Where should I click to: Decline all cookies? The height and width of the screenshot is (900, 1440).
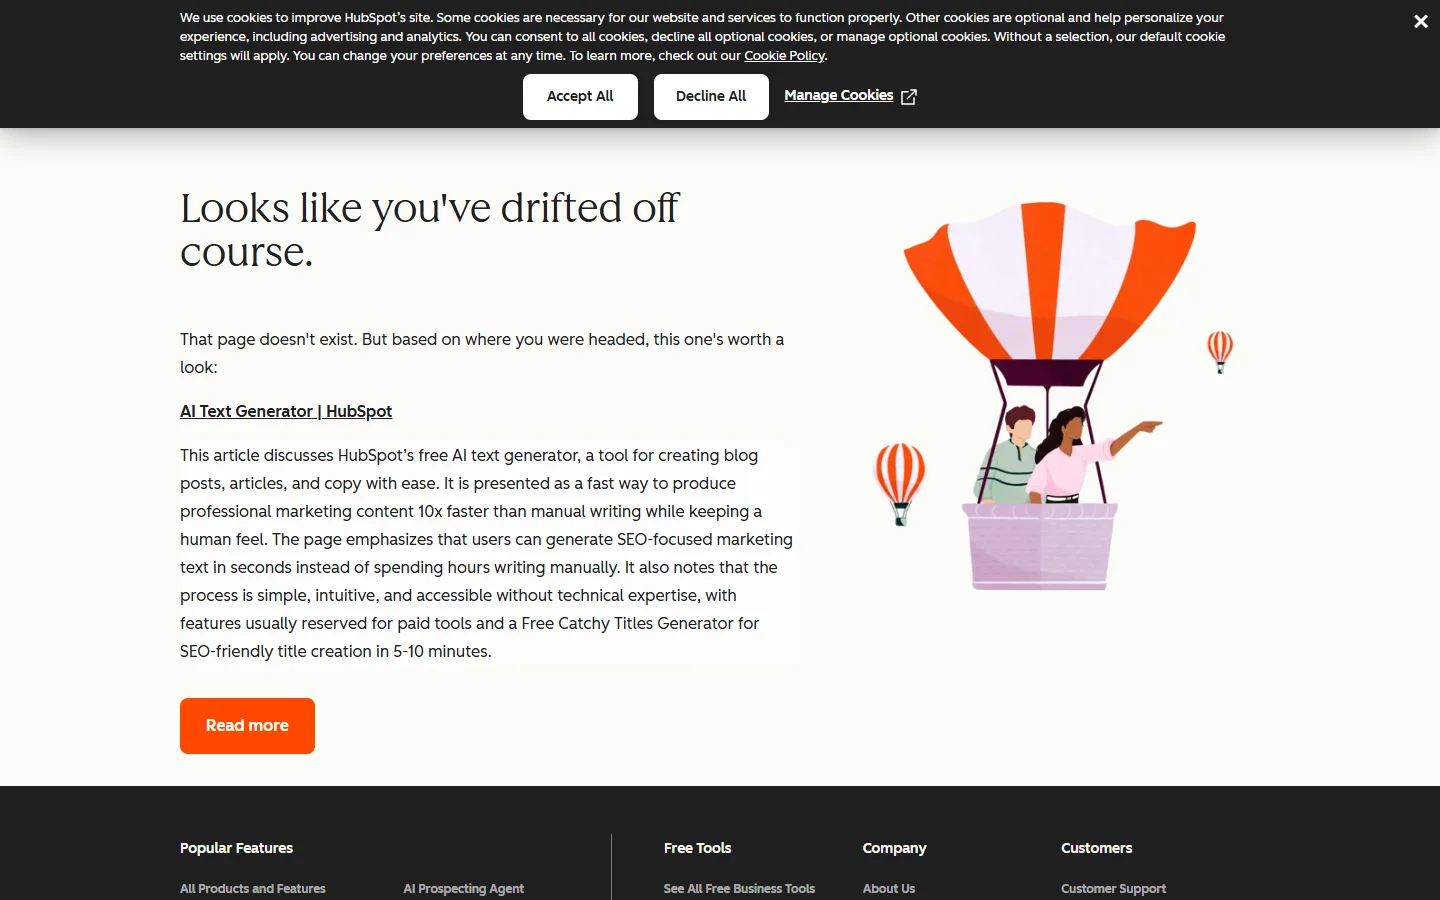tap(711, 97)
